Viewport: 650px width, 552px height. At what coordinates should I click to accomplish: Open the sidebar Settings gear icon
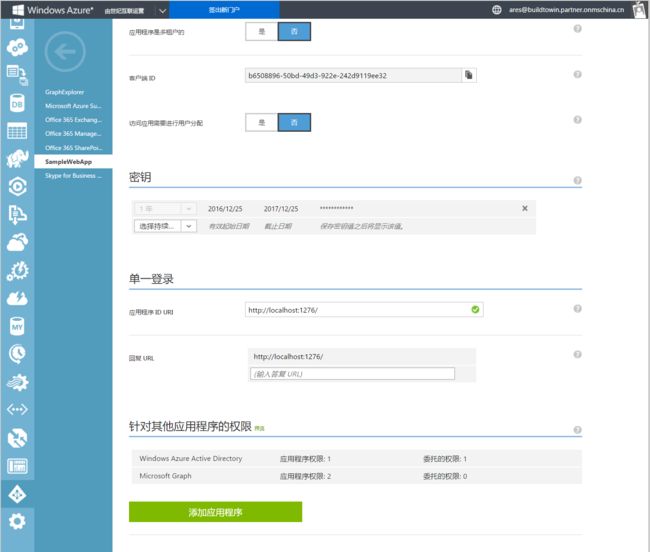(17, 521)
